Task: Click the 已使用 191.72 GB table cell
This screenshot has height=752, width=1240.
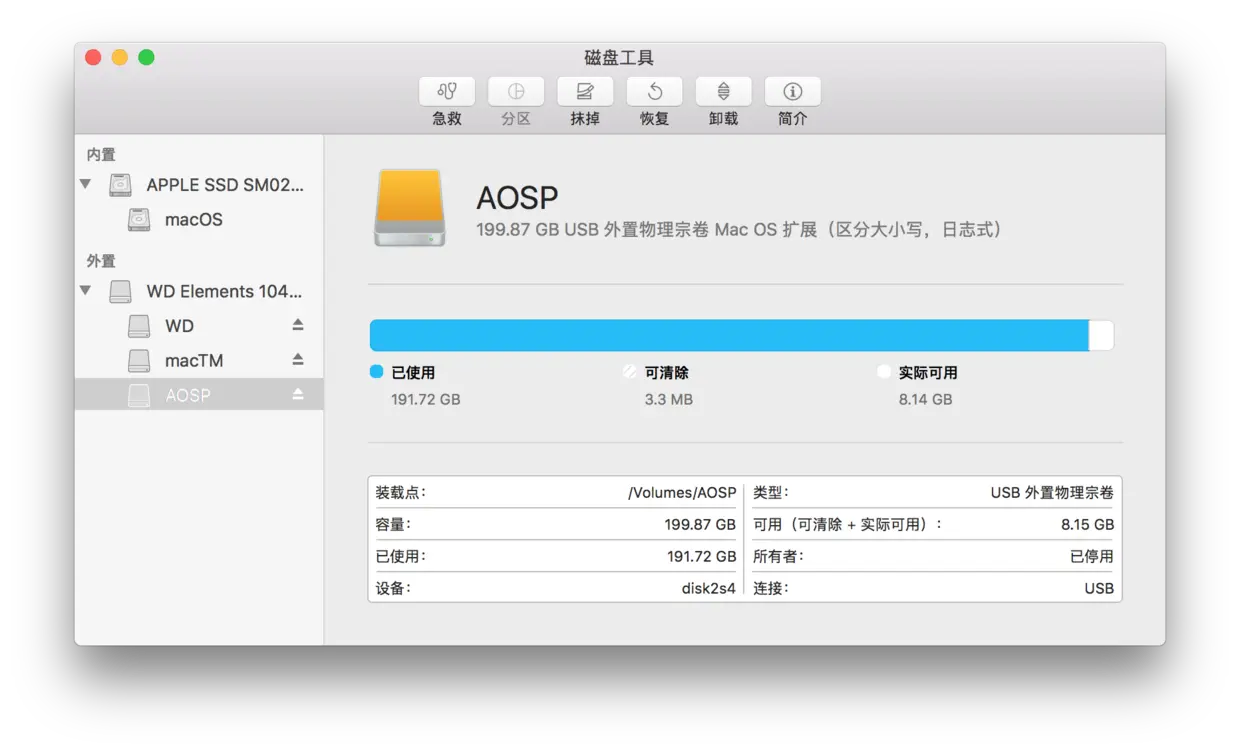Action: point(702,557)
